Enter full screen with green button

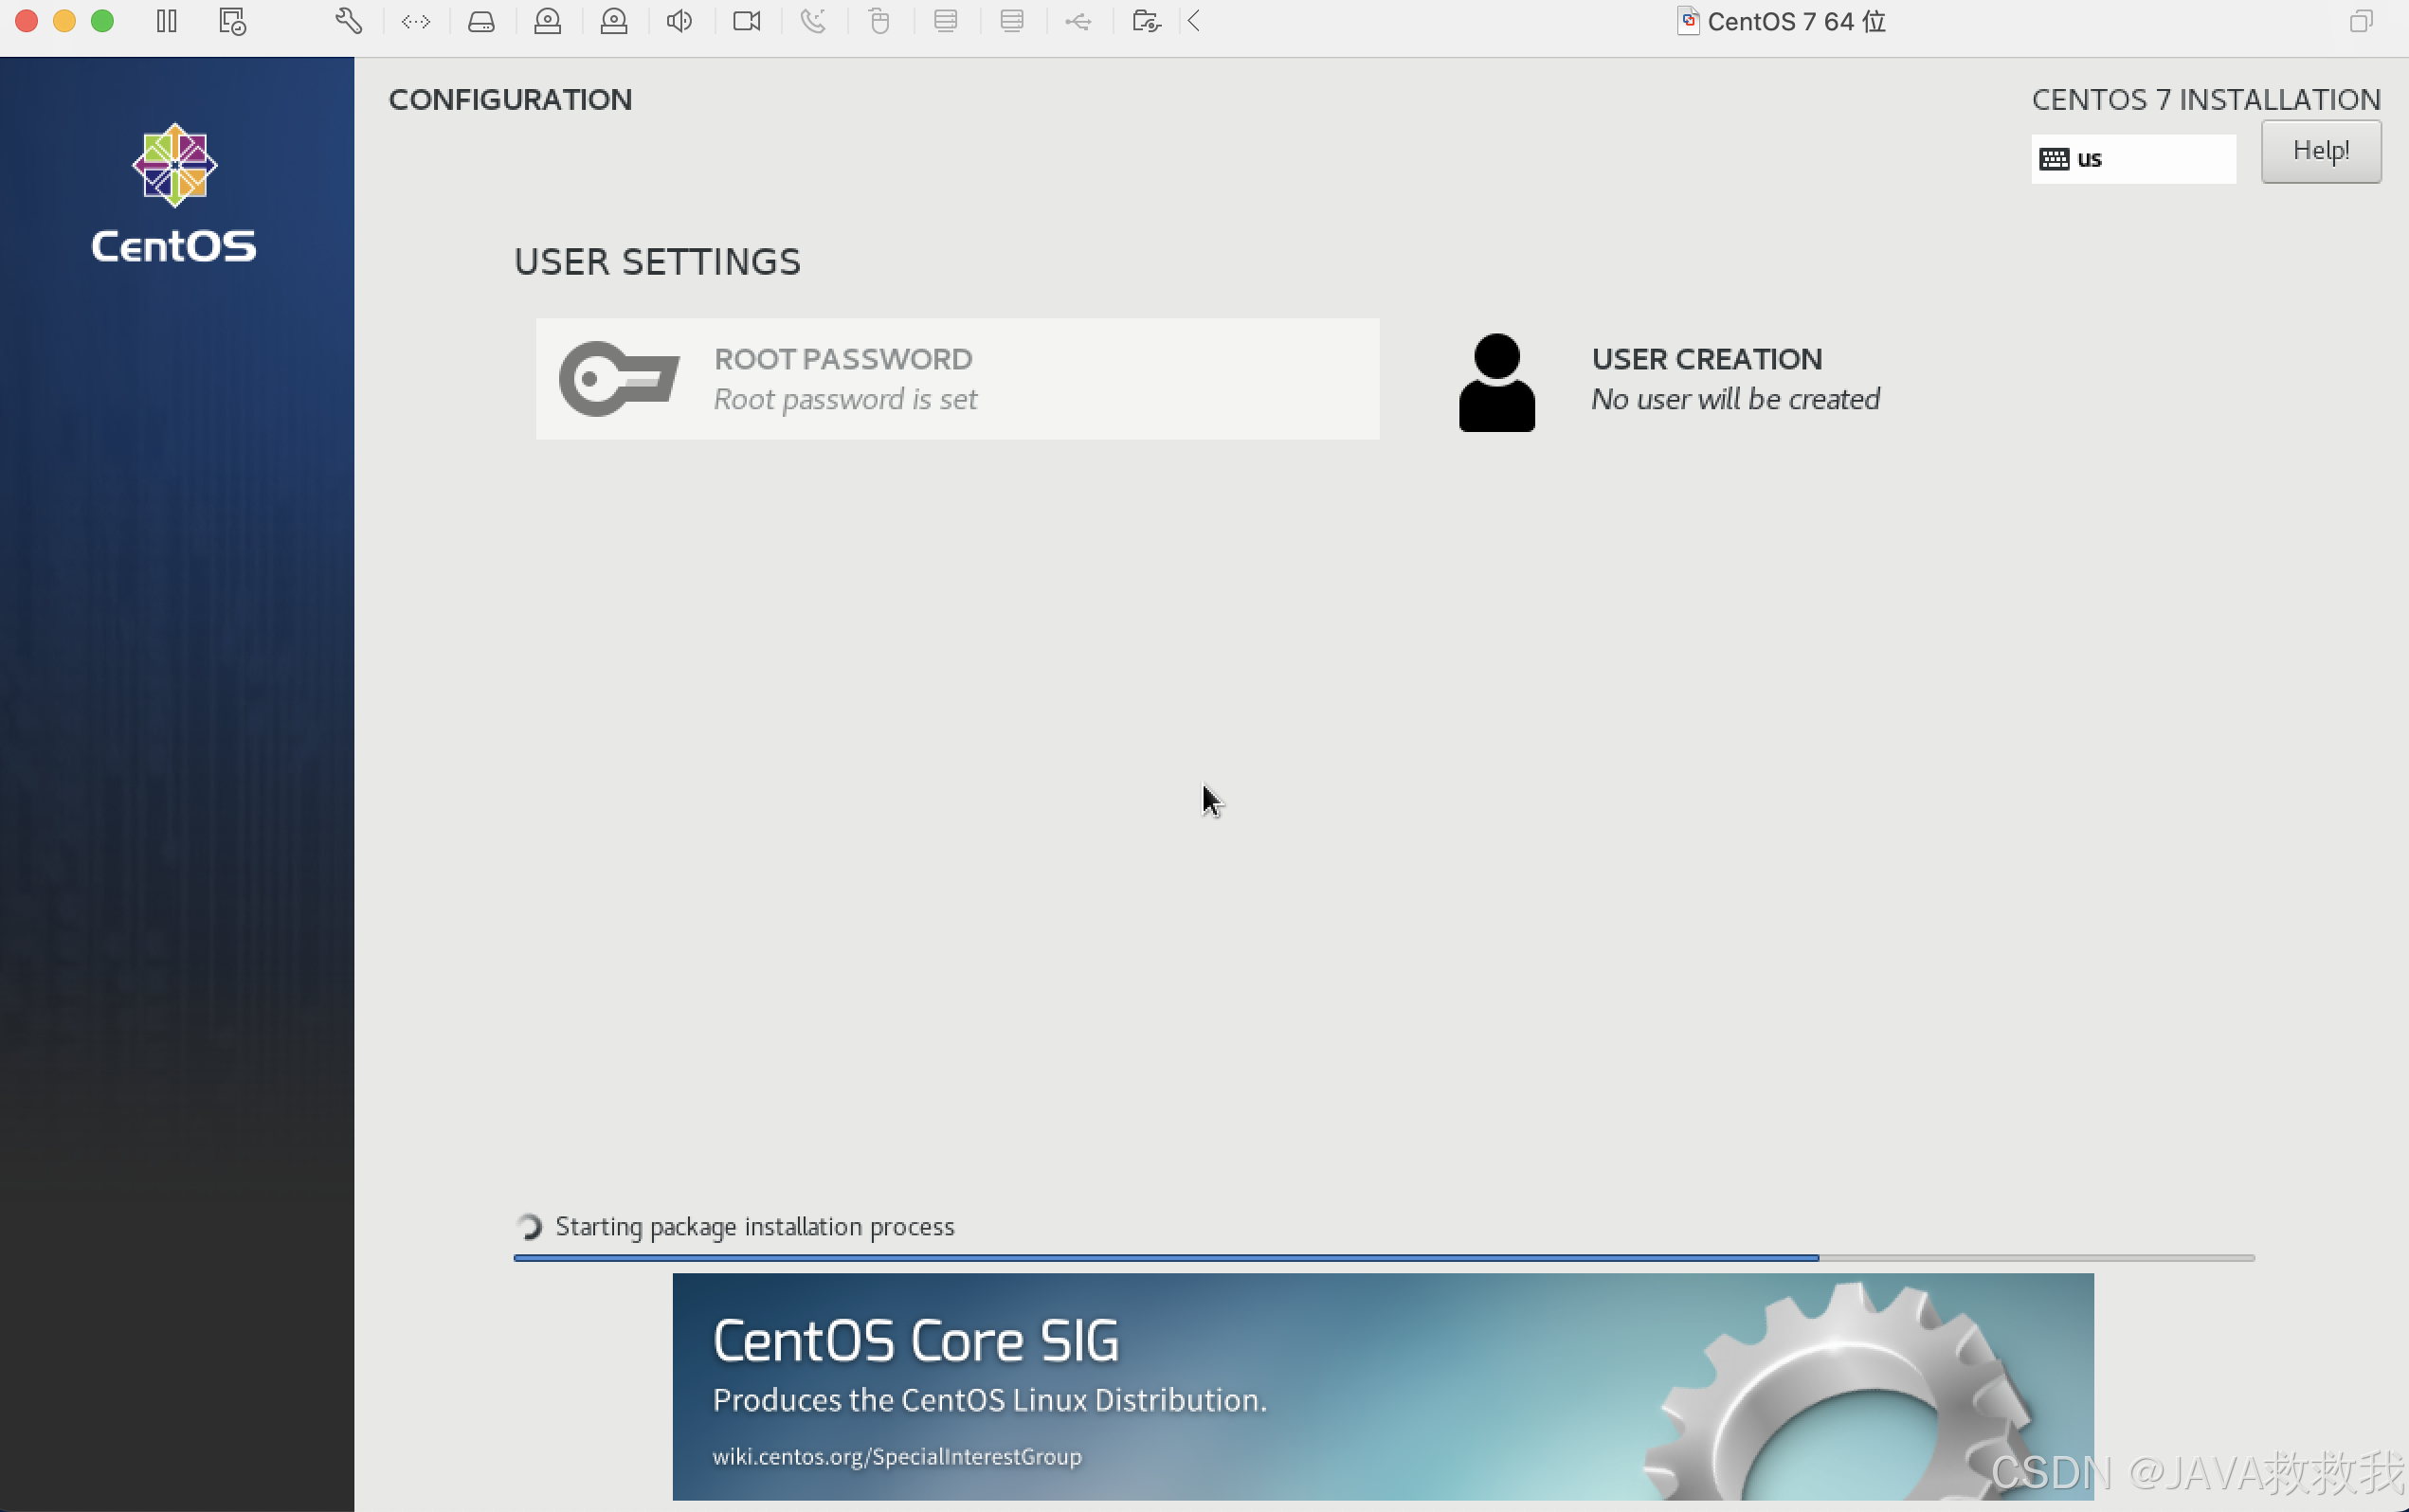point(102,21)
